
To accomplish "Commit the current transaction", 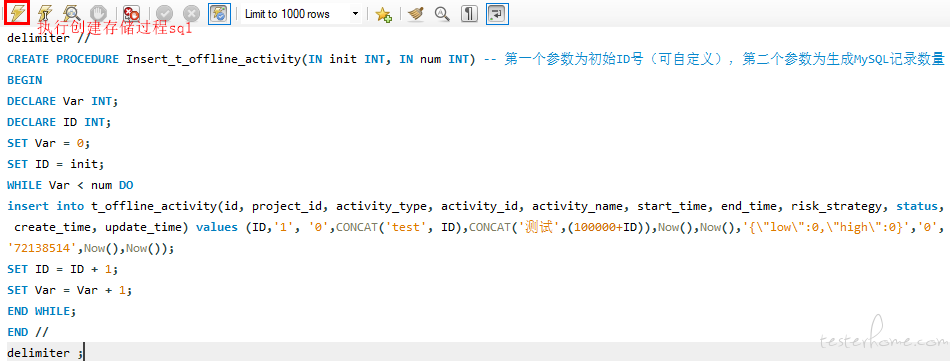I will 164,13.
